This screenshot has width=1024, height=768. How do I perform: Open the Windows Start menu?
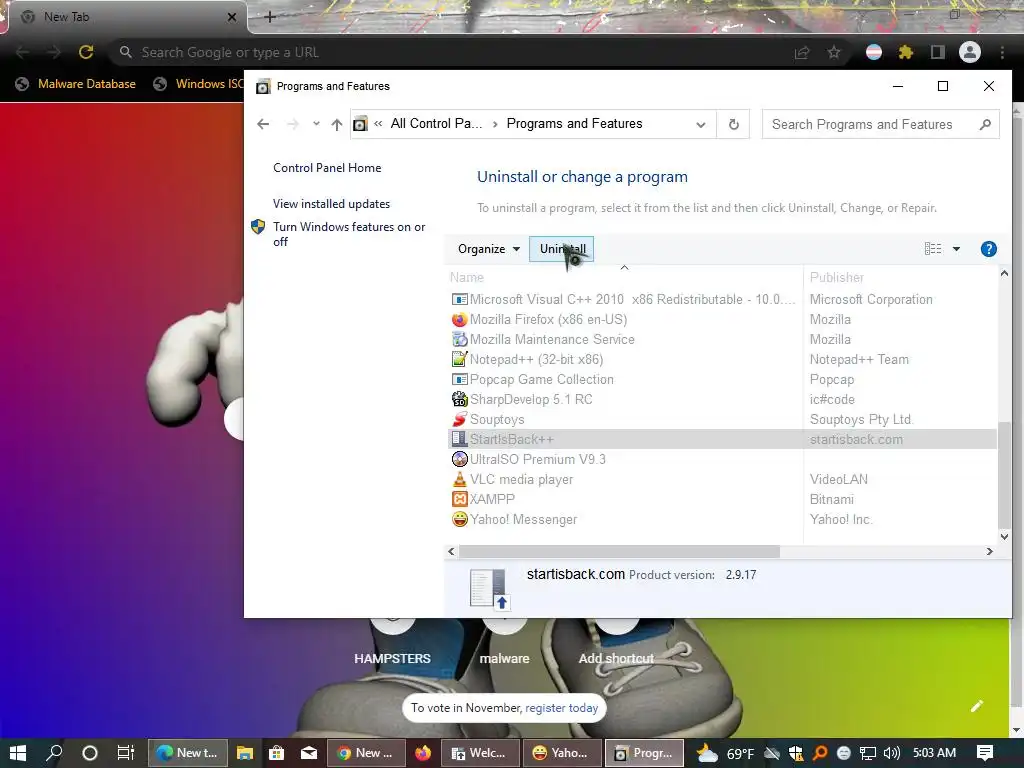pos(17,753)
